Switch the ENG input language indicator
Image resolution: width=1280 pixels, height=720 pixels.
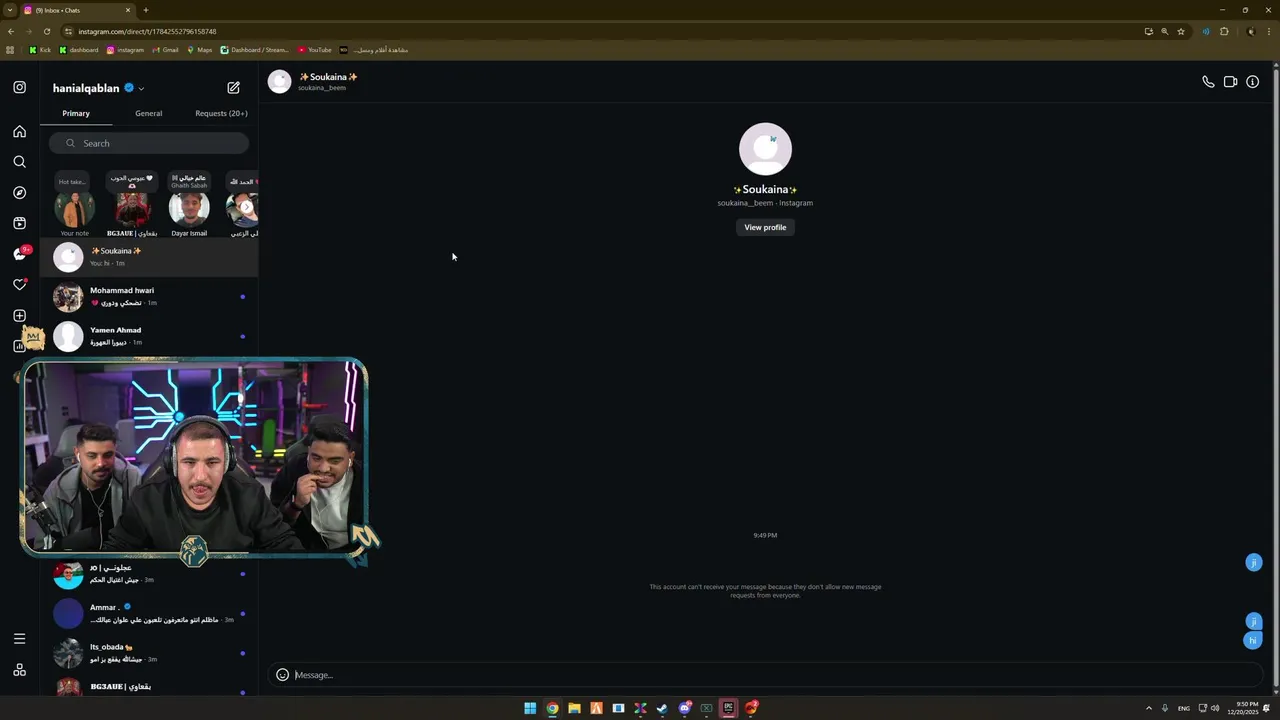pyautogui.click(x=1184, y=708)
